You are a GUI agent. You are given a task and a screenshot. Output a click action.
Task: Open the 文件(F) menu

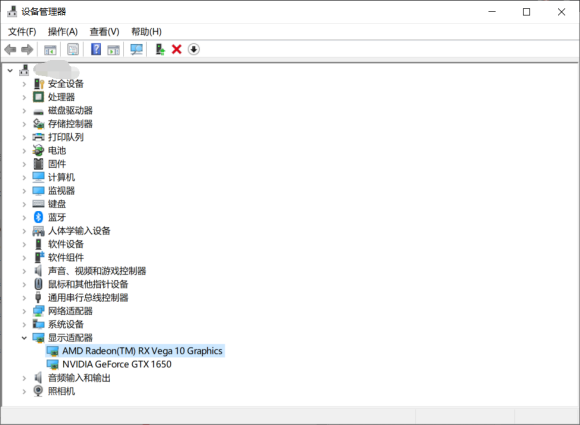(22, 32)
